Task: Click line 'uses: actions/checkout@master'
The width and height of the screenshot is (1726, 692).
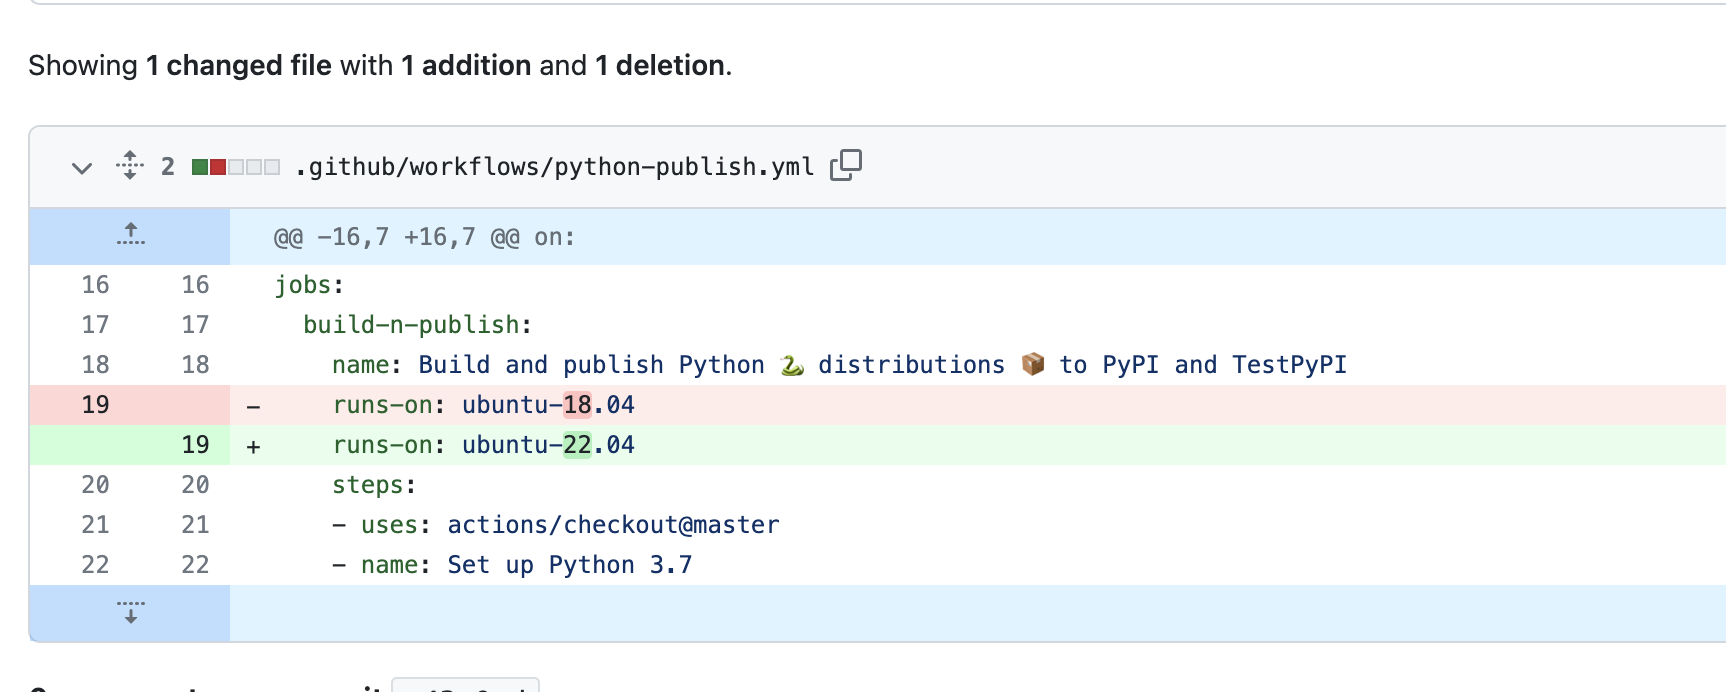Action: 556,525
